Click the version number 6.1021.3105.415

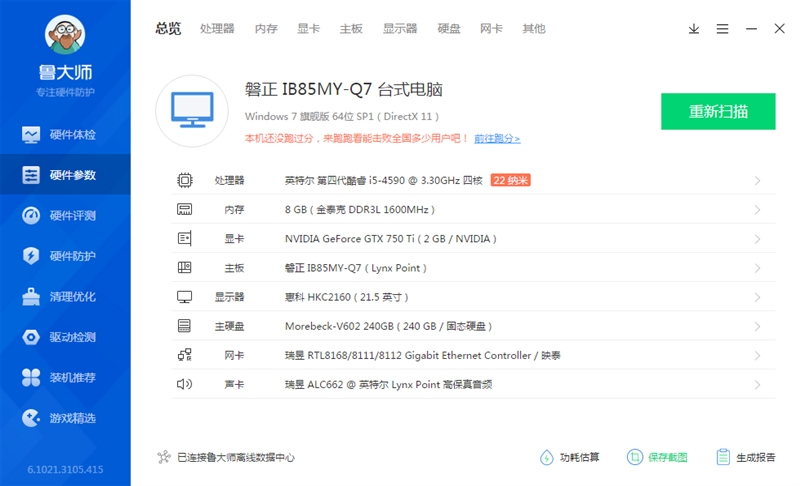[65, 469]
